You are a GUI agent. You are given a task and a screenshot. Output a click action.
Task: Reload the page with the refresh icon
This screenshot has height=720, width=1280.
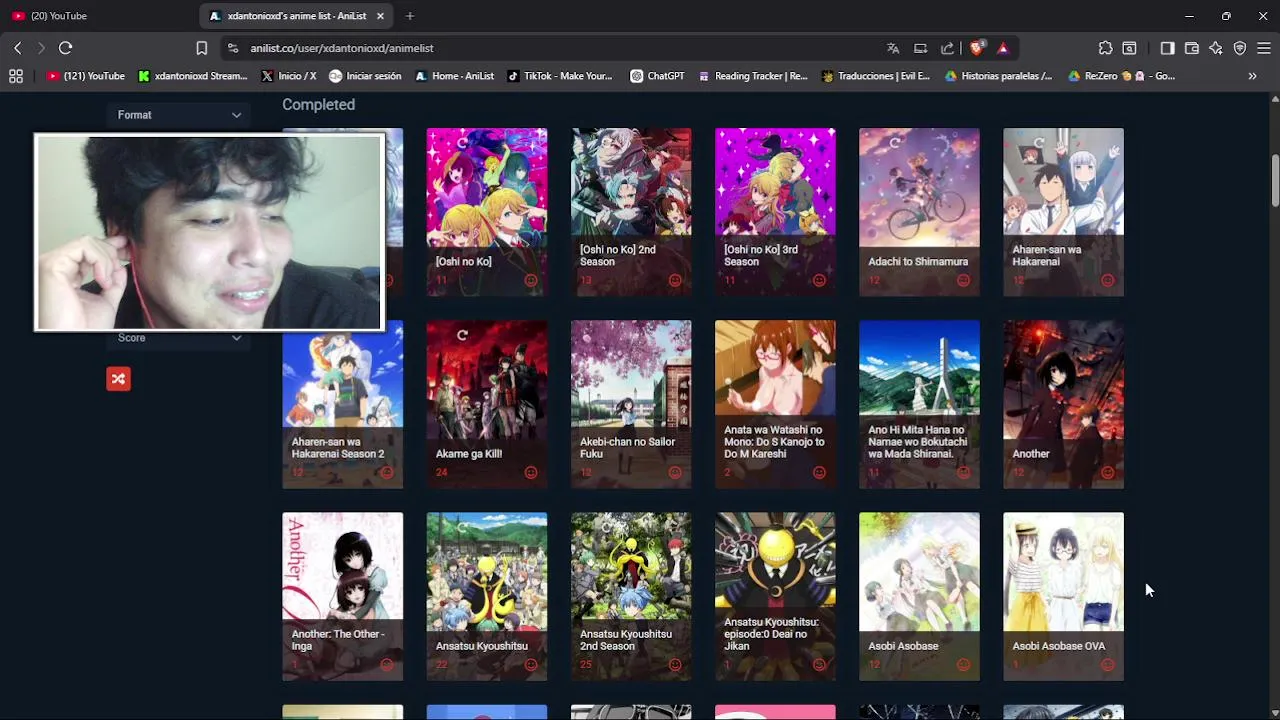coord(66,48)
